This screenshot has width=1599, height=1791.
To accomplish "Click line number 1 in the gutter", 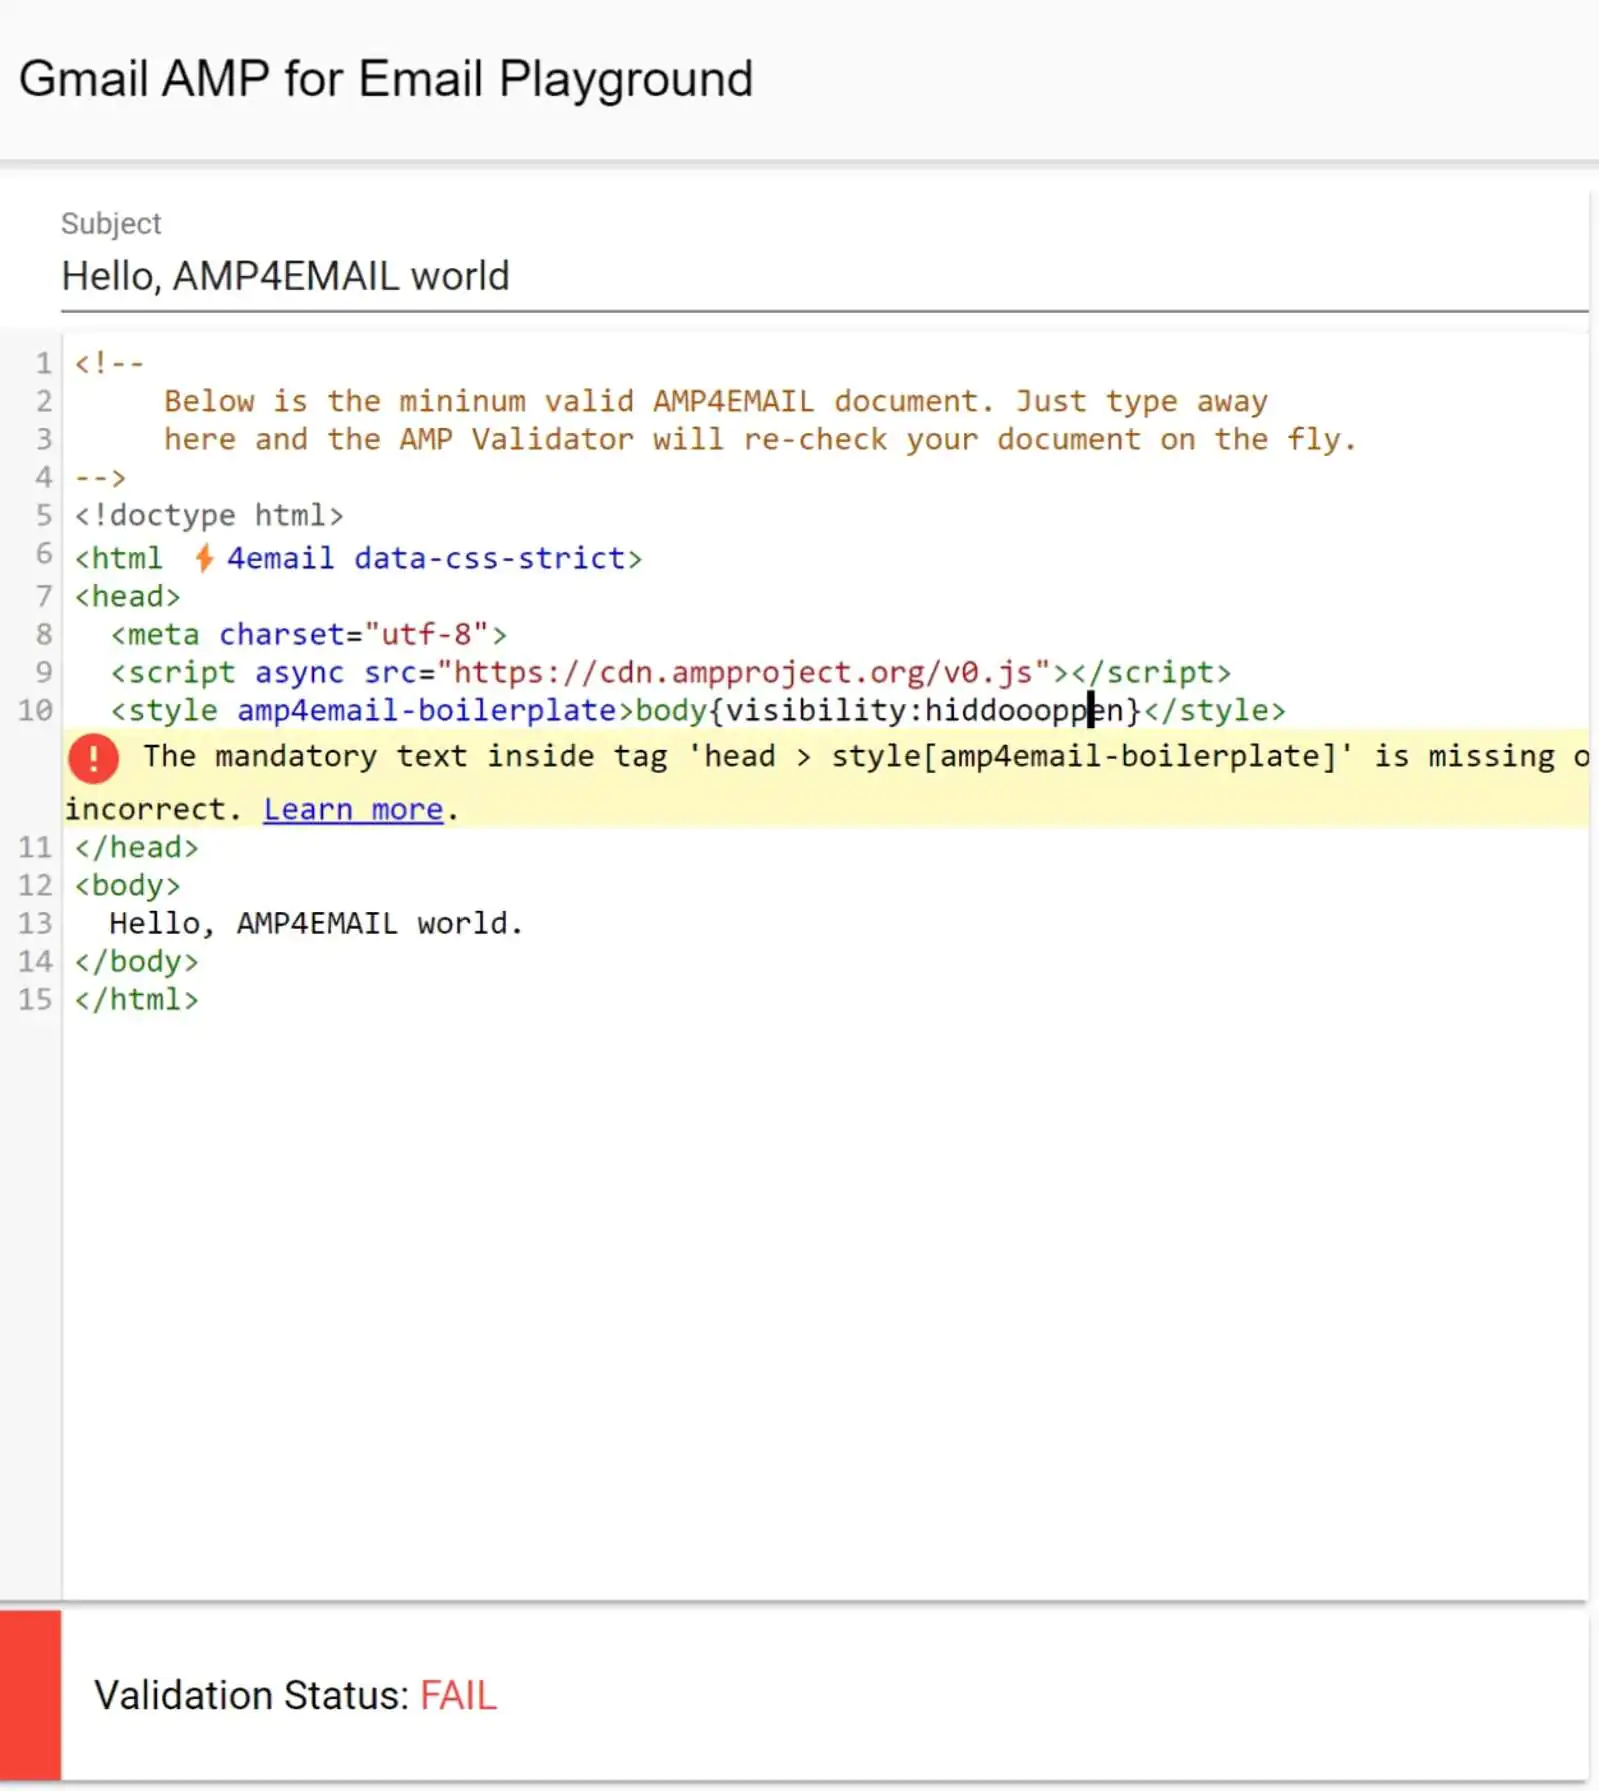I will pos(44,363).
